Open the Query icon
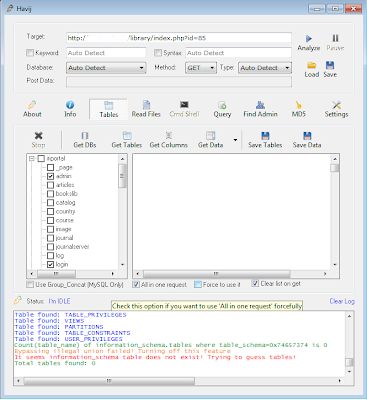Image resolution: width=367 pixels, height=400 pixels. pos(222,105)
